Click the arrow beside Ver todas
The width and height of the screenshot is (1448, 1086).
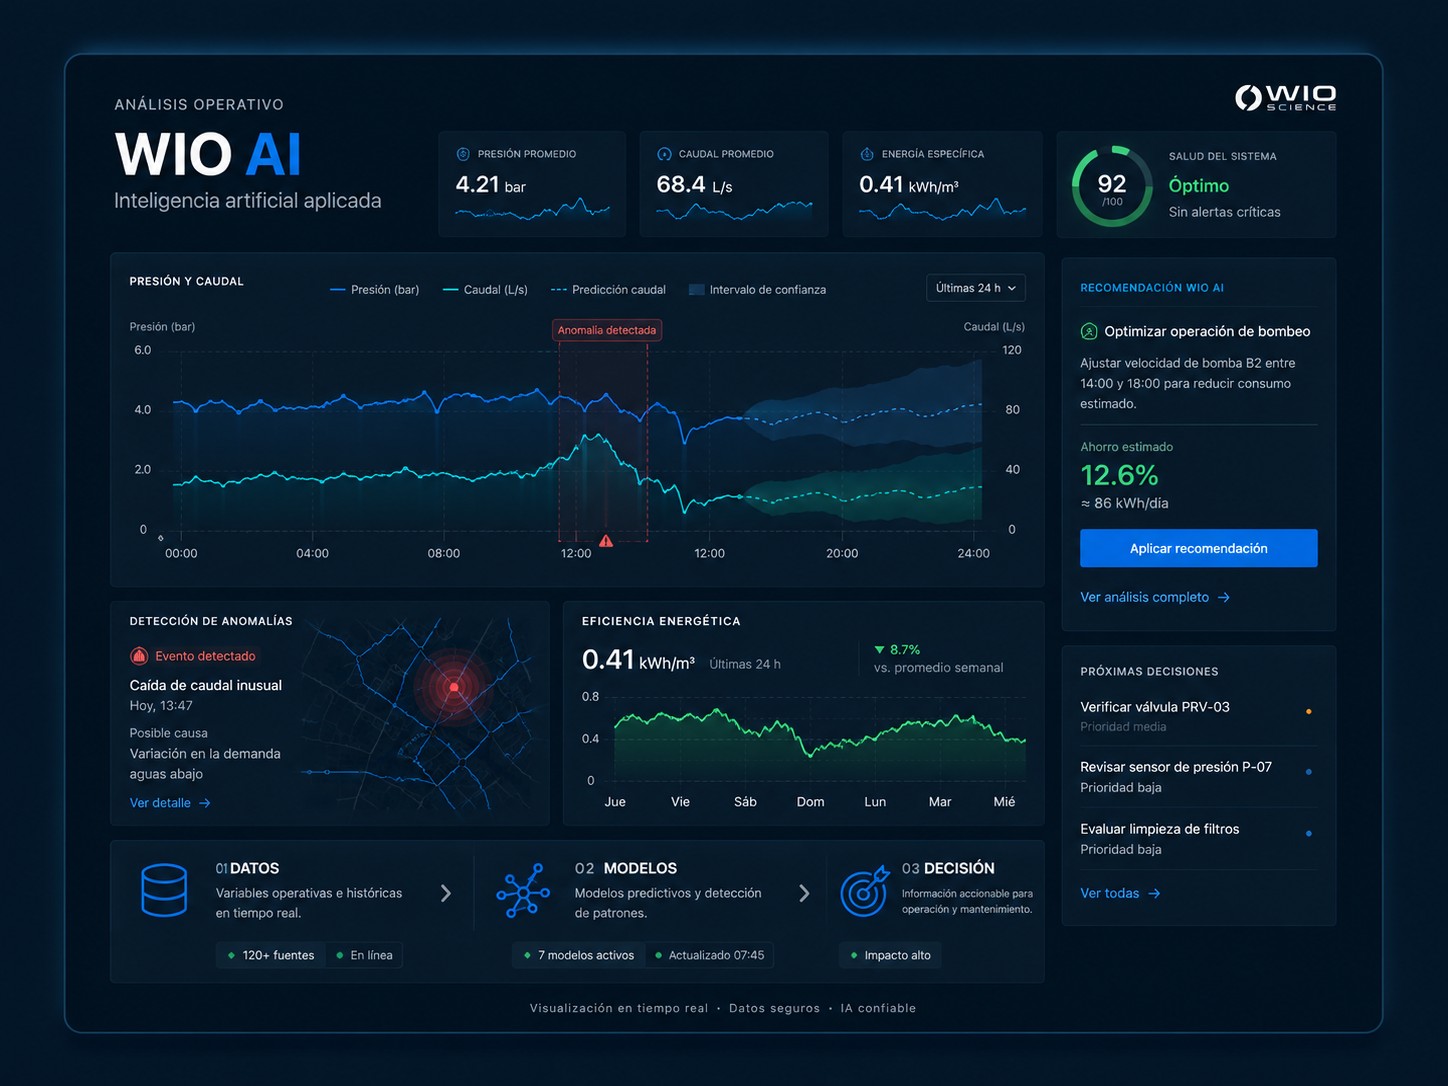coord(1154,893)
